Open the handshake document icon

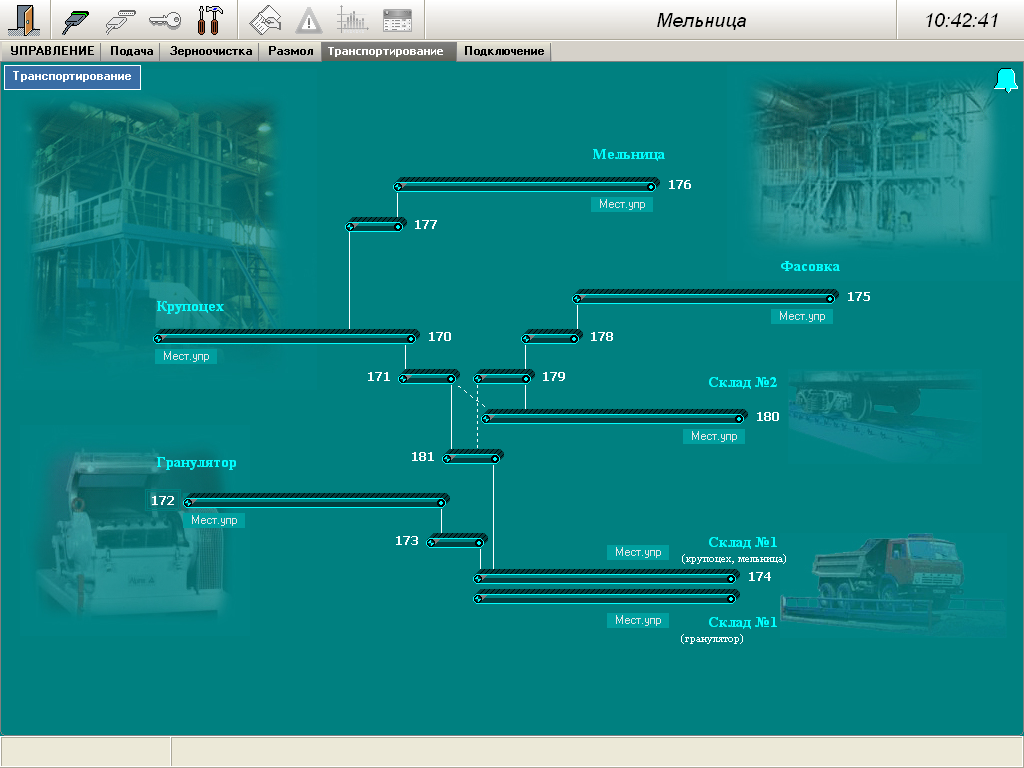coord(265,20)
